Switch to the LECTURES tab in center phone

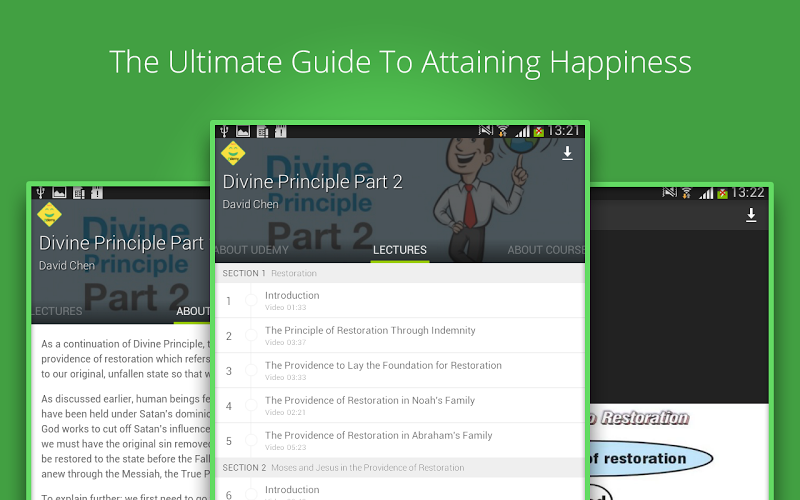[399, 250]
